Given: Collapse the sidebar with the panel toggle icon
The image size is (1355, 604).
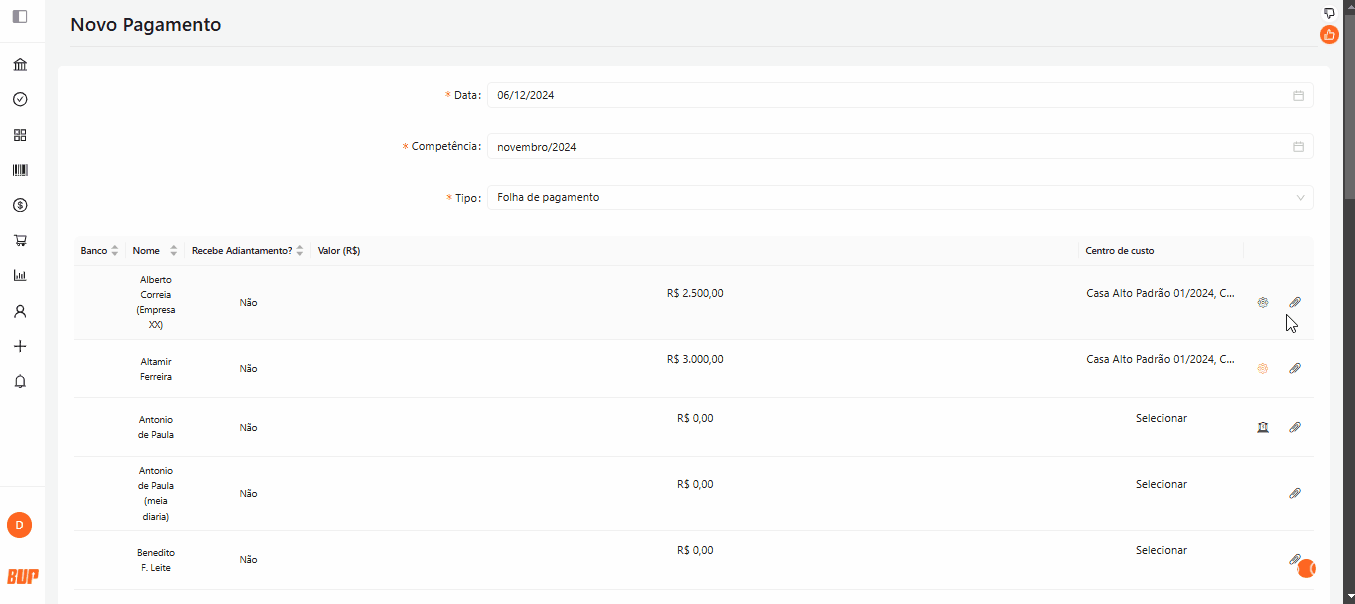Looking at the screenshot, I should pyautogui.click(x=20, y=16).
